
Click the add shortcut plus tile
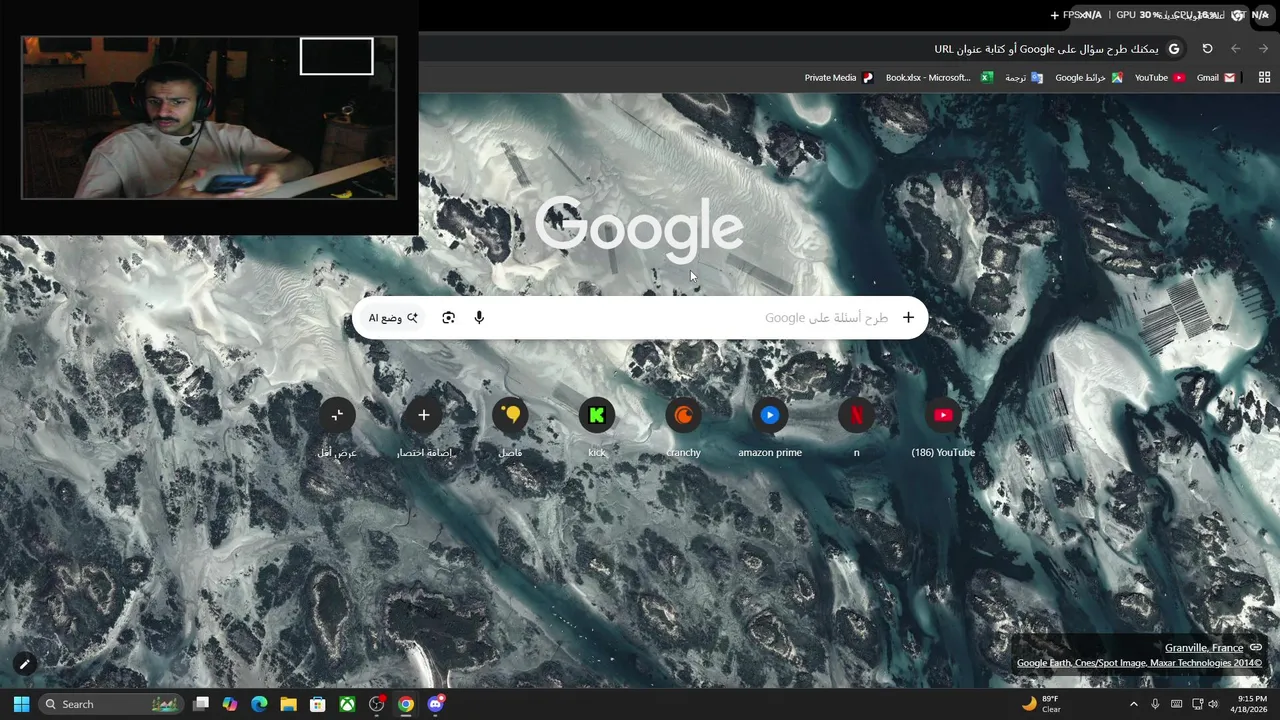coord(424,426)
